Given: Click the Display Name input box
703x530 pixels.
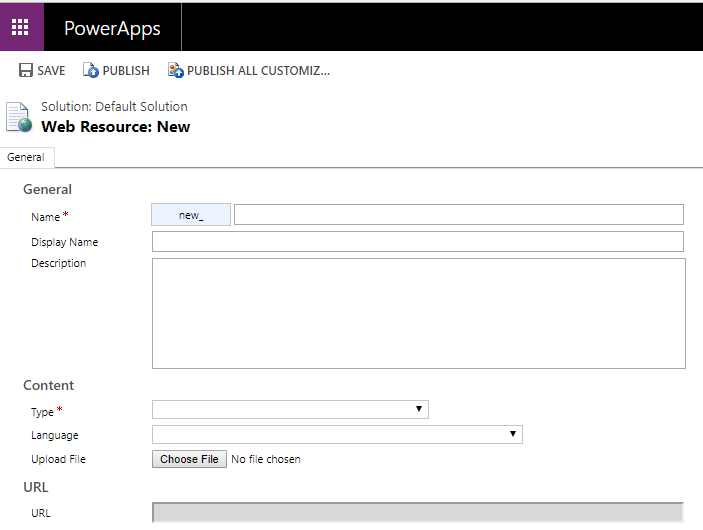Looking at the screenshot, I should (x=418, y=242).
